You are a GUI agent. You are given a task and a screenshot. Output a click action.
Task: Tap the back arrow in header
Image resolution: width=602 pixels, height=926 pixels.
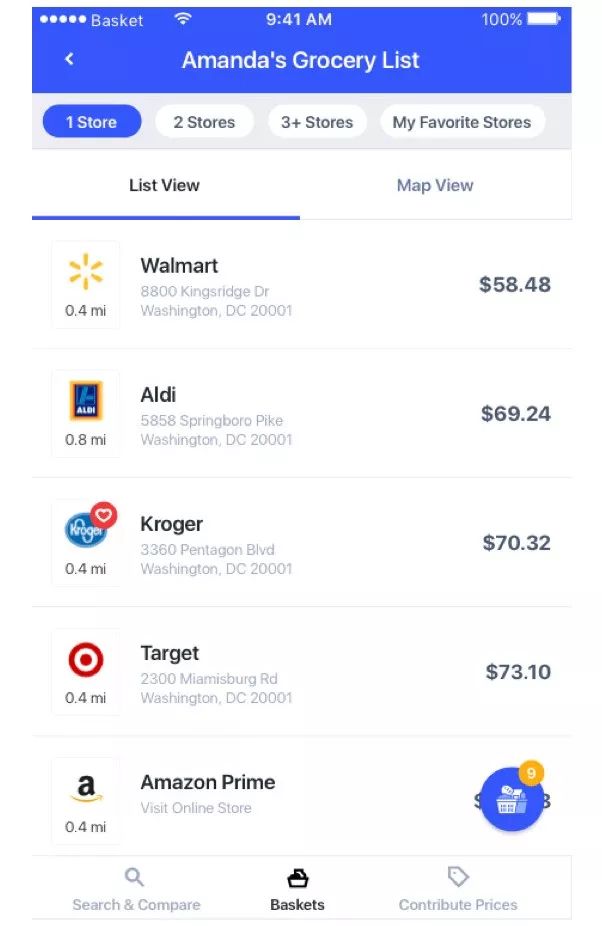pyautogui.click(x=69, y=59)
